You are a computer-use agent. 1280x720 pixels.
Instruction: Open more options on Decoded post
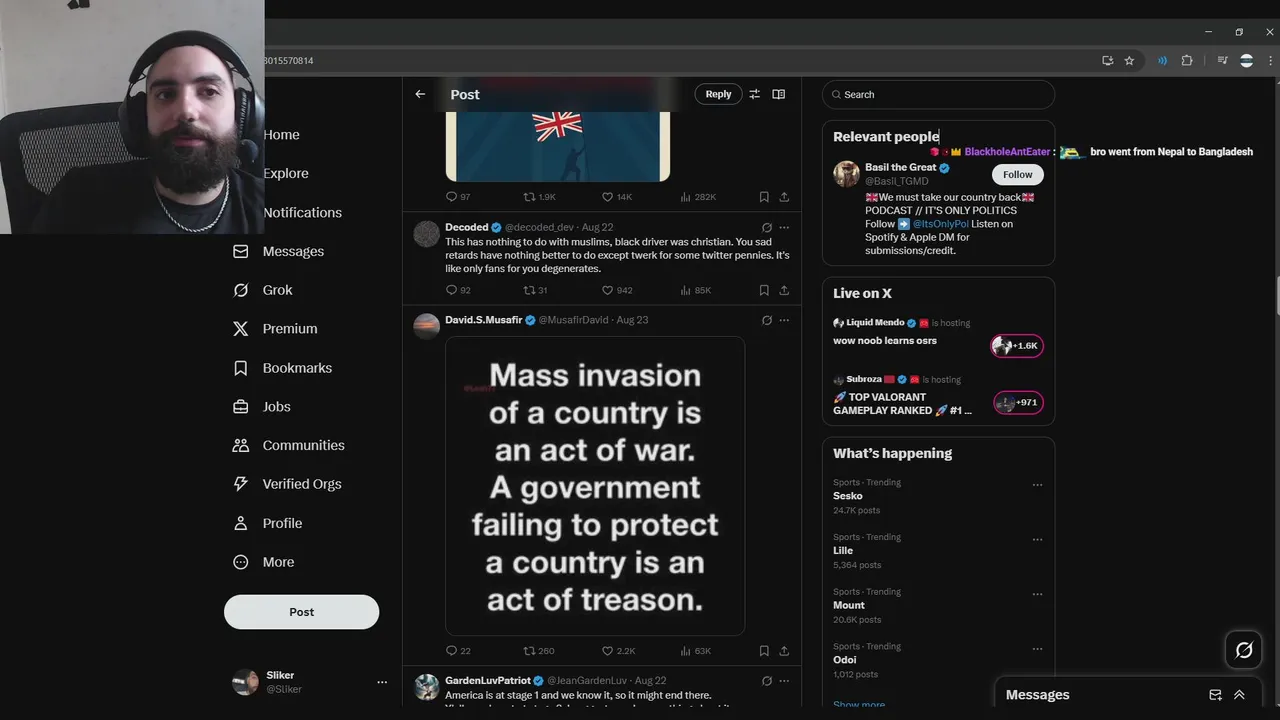[784, 227]
